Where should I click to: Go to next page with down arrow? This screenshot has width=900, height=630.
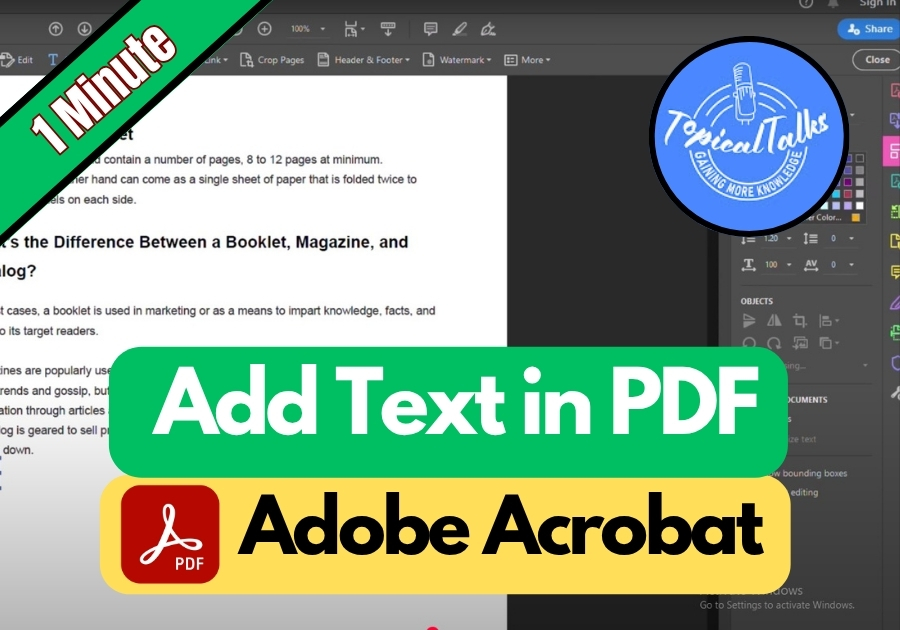click(84, 29)
